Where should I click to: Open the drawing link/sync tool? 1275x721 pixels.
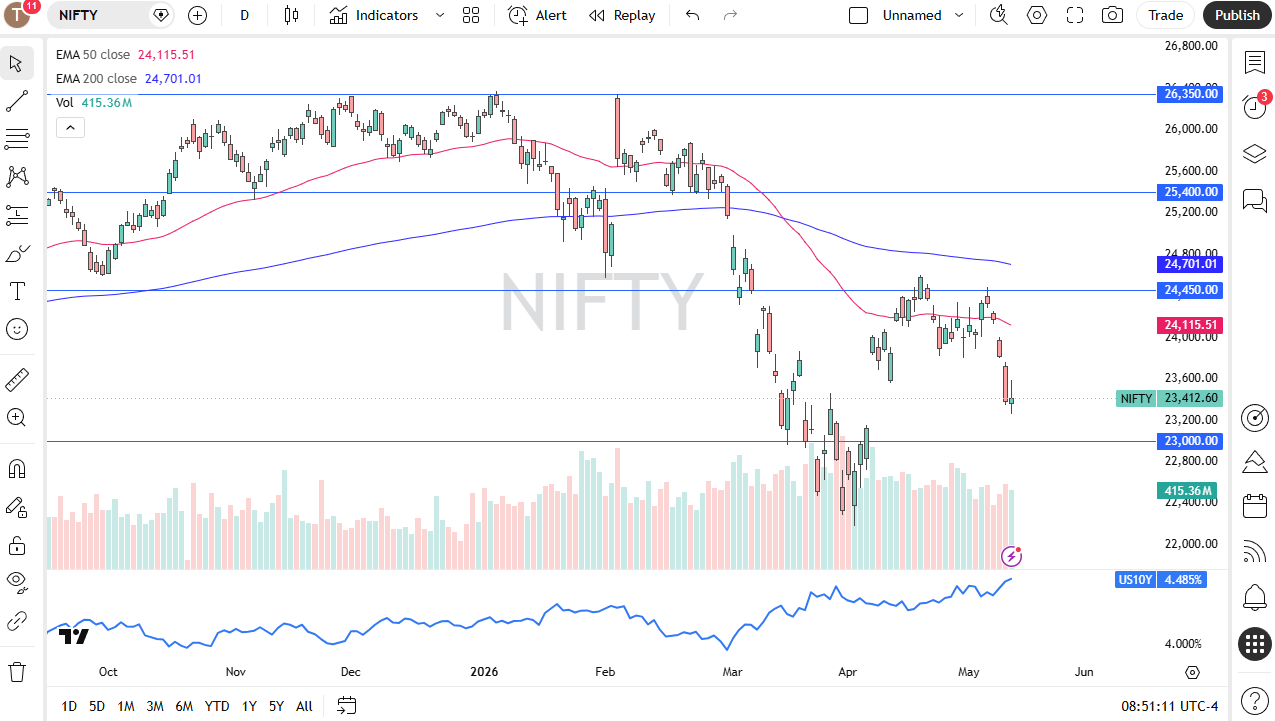pyautogui.click(x=17, y=621)
